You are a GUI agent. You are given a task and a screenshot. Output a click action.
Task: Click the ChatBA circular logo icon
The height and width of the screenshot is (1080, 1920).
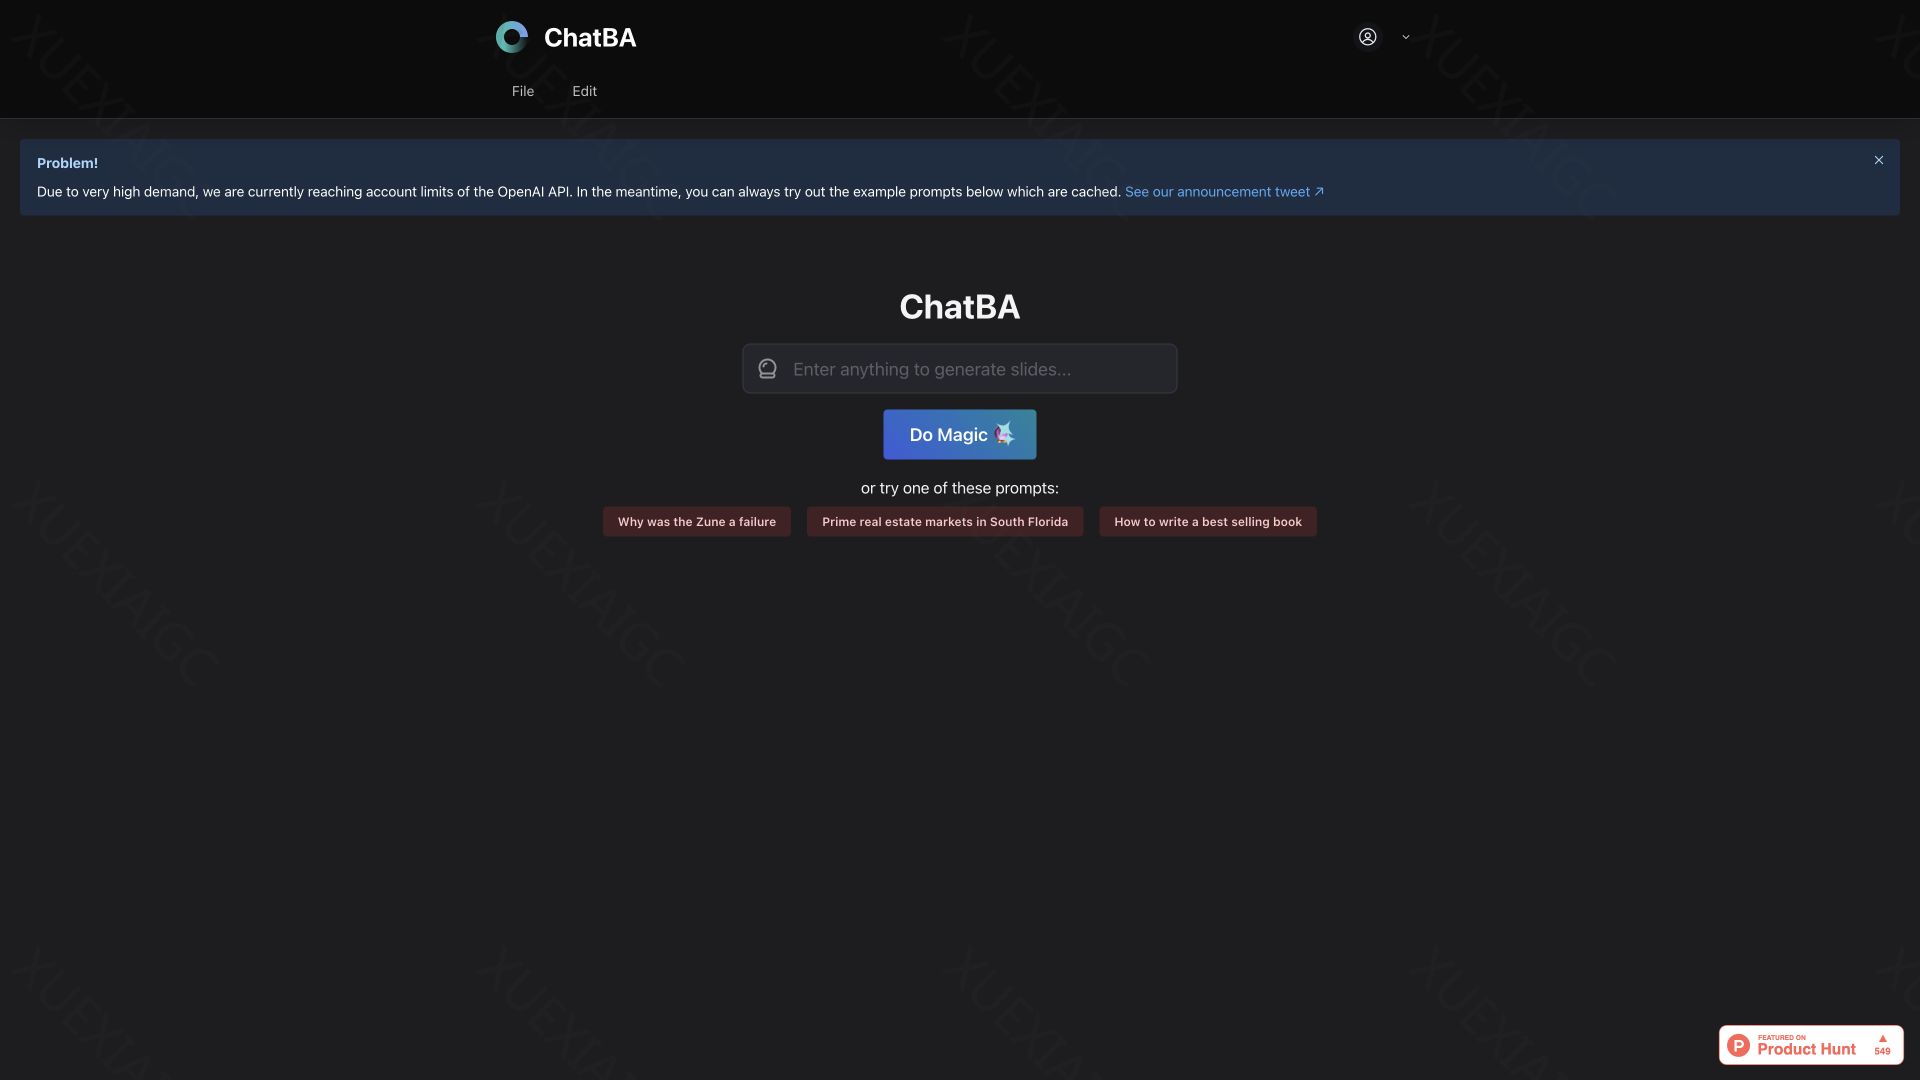[x=512, y=37]
